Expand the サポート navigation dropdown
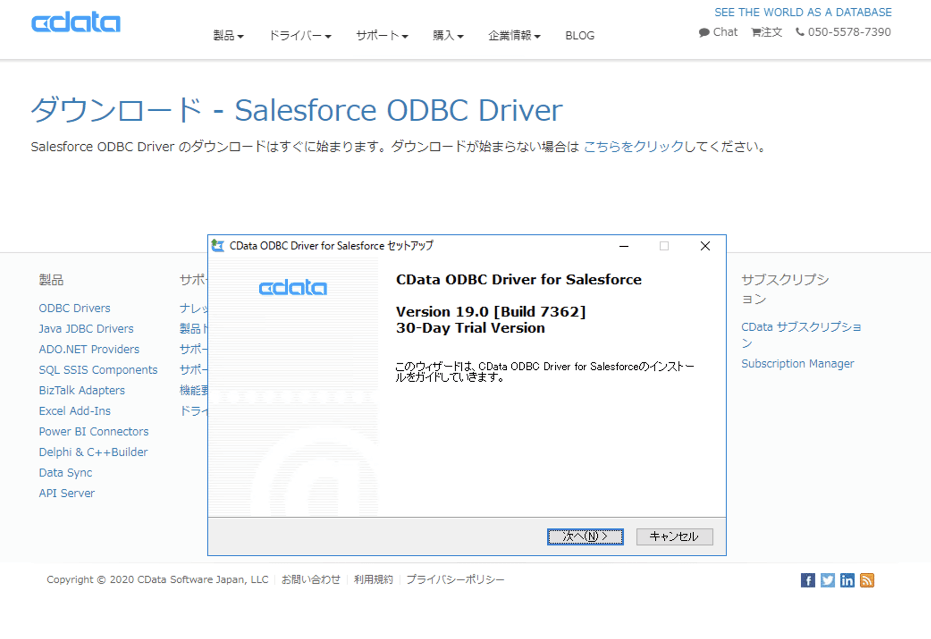 (382, 36)
